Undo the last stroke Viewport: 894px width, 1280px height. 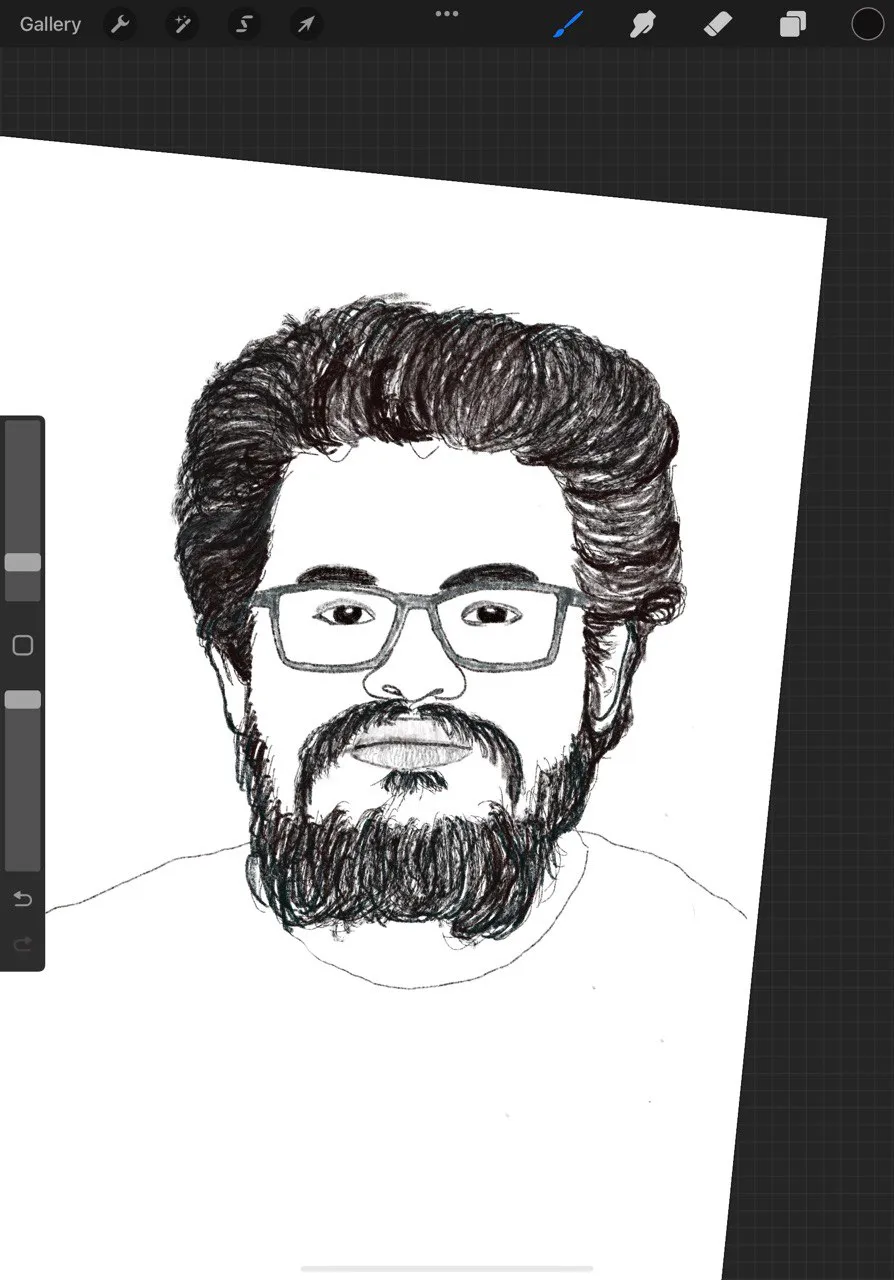[x=22, y=899]
